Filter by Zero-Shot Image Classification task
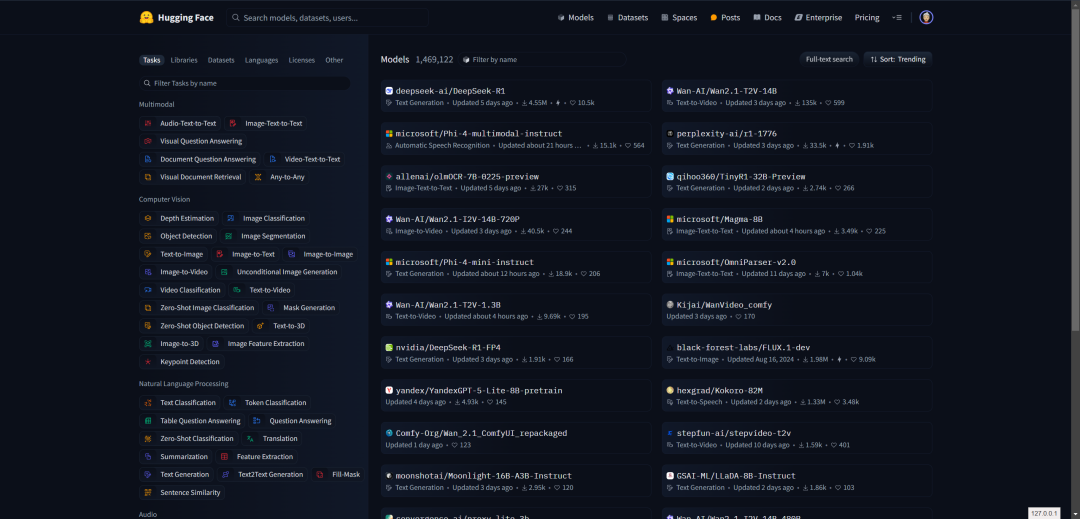 coord(199,308)
